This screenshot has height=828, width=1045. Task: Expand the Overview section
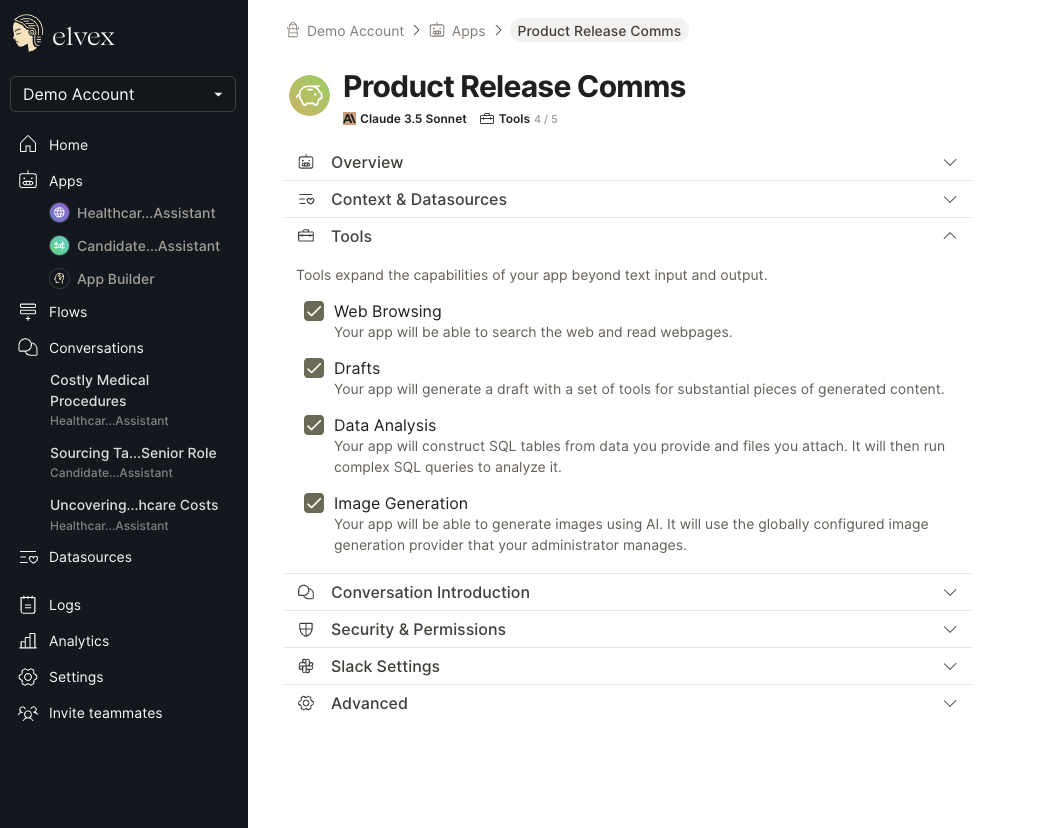[x=950, y=162]
